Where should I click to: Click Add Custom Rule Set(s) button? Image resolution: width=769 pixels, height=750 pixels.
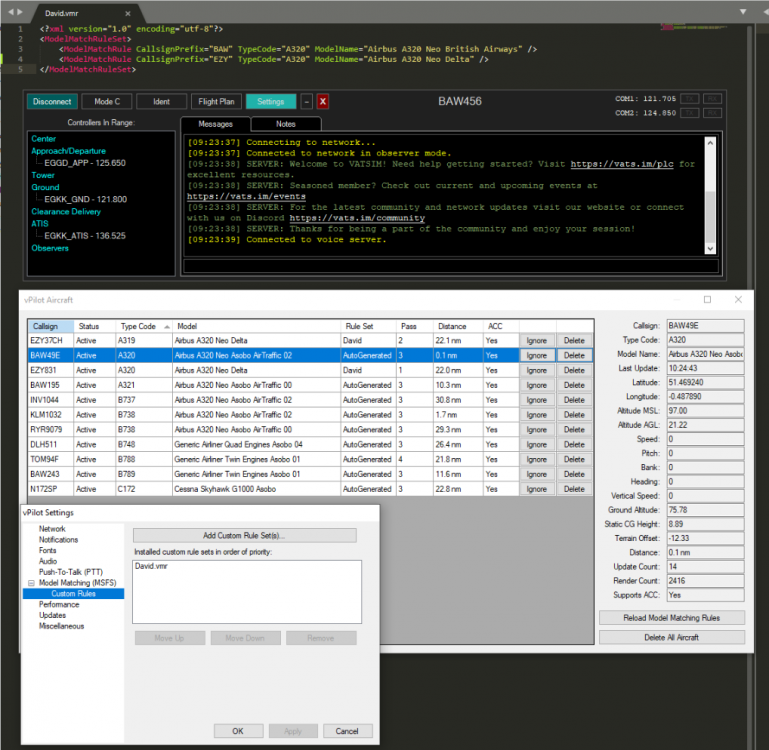[x=244, y=535]
